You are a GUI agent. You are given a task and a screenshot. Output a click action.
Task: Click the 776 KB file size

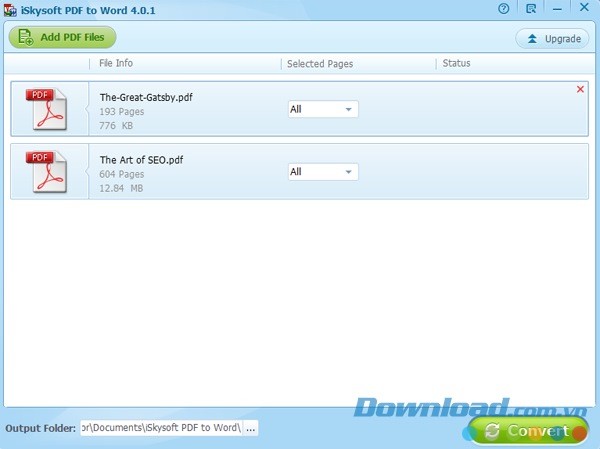(x=116, y=126)
